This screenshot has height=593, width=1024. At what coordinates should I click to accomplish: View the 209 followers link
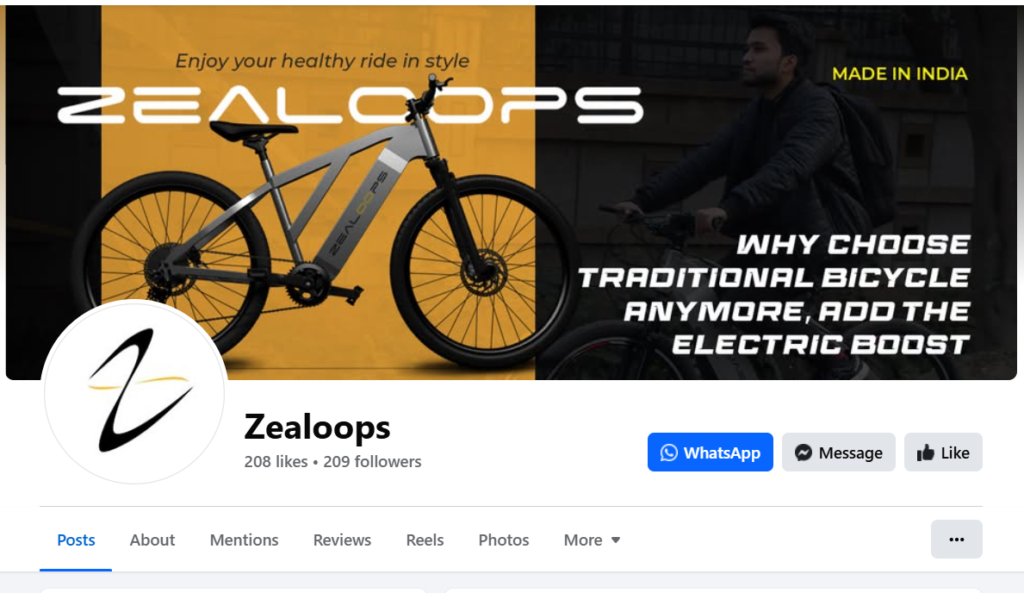[372, 462]
